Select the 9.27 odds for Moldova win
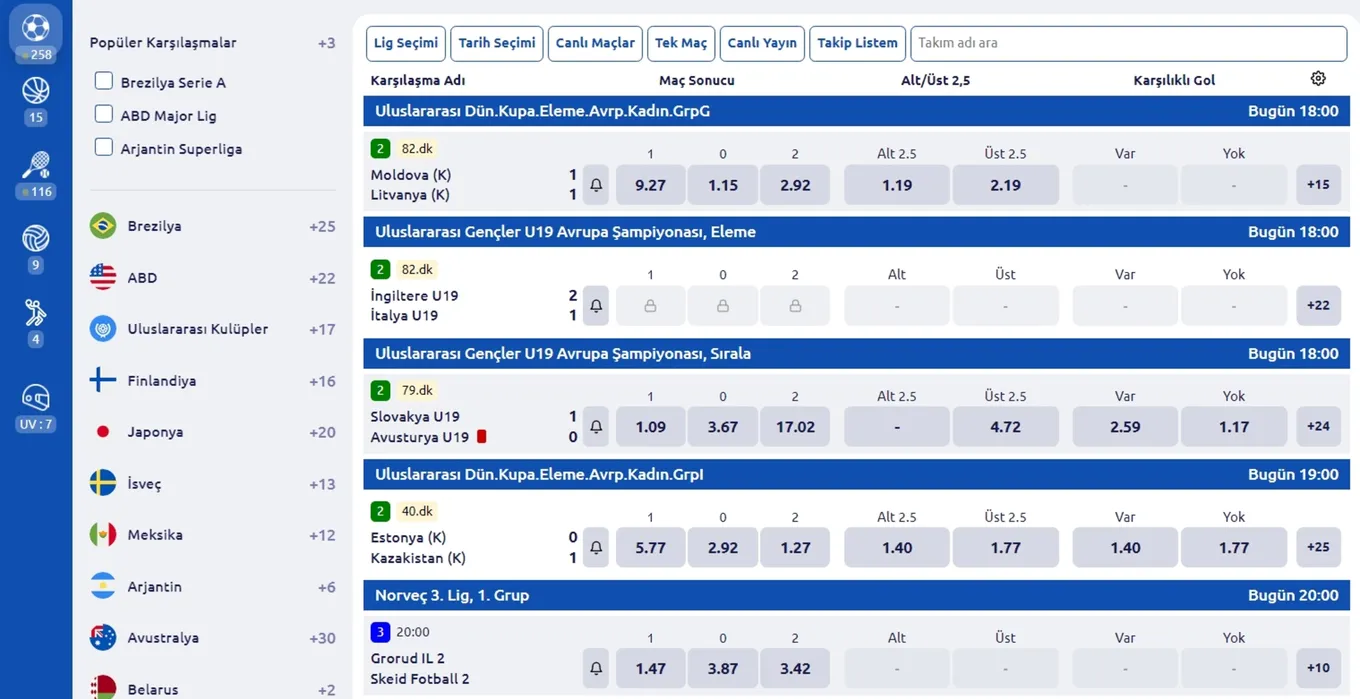Image resolution: width=1360 pixels, height=699 pixels. click(650, 185)
